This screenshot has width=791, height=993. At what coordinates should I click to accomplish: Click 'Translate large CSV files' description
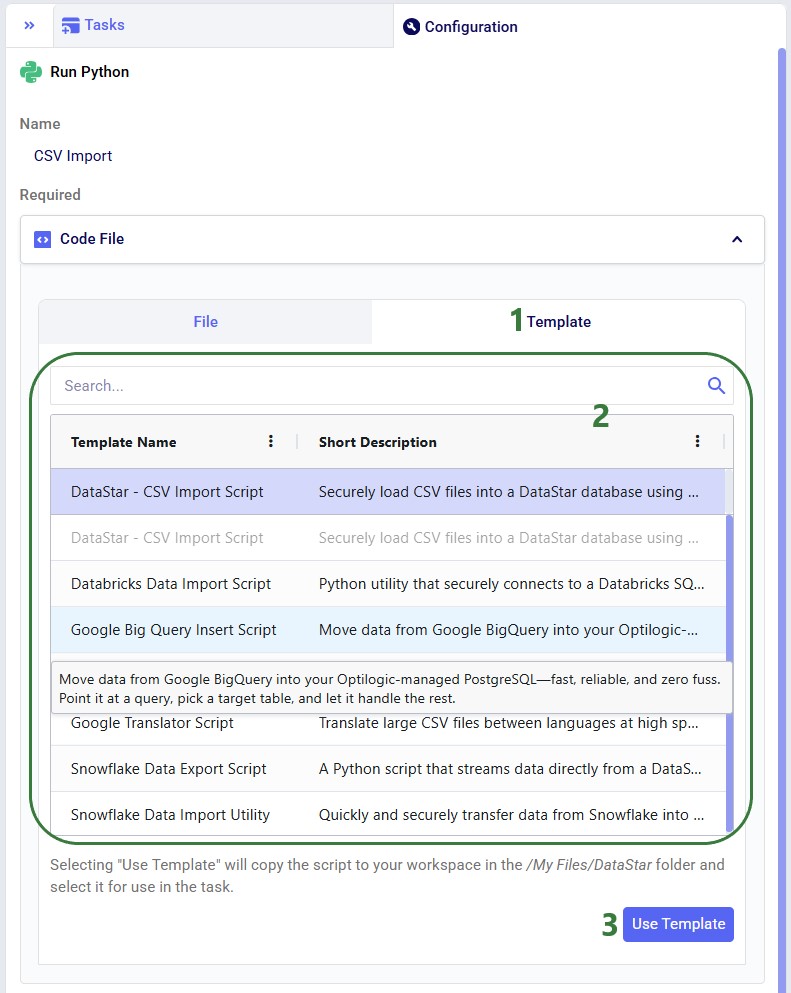point(509,723)
